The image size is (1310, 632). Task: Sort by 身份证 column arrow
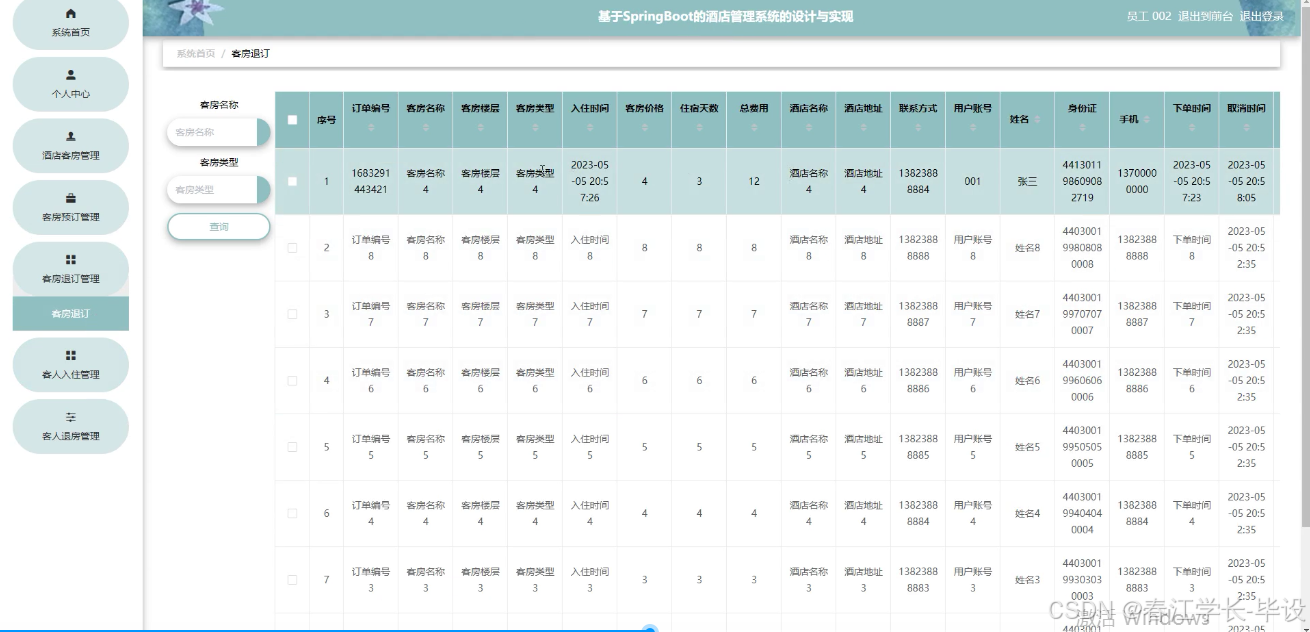pos(1083,128)
